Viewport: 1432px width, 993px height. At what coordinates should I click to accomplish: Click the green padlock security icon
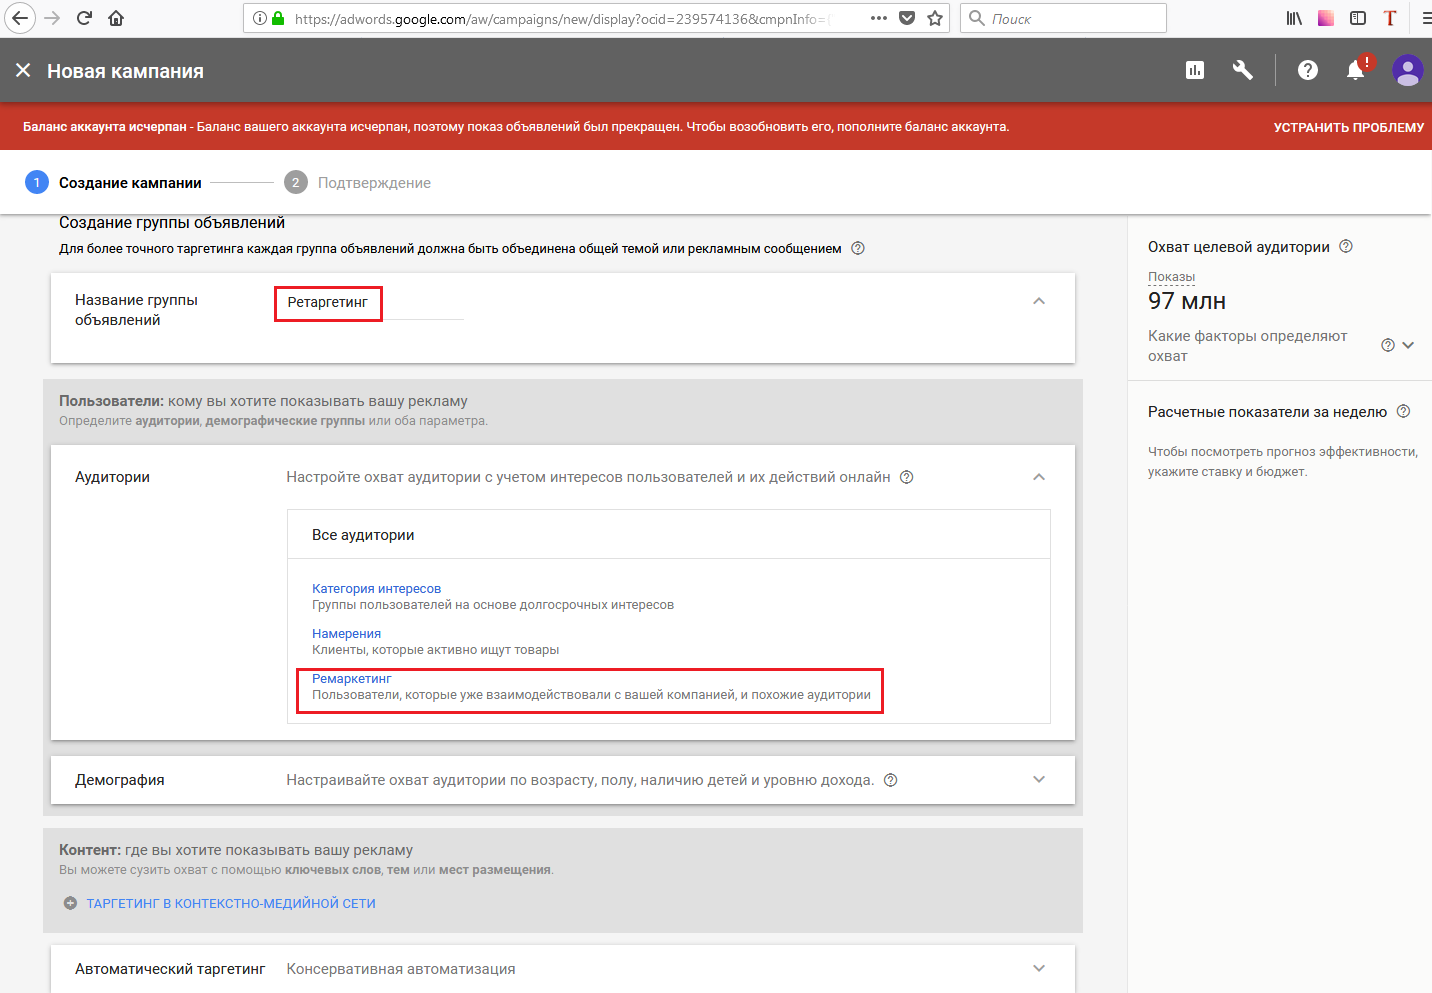click(278, 18)
